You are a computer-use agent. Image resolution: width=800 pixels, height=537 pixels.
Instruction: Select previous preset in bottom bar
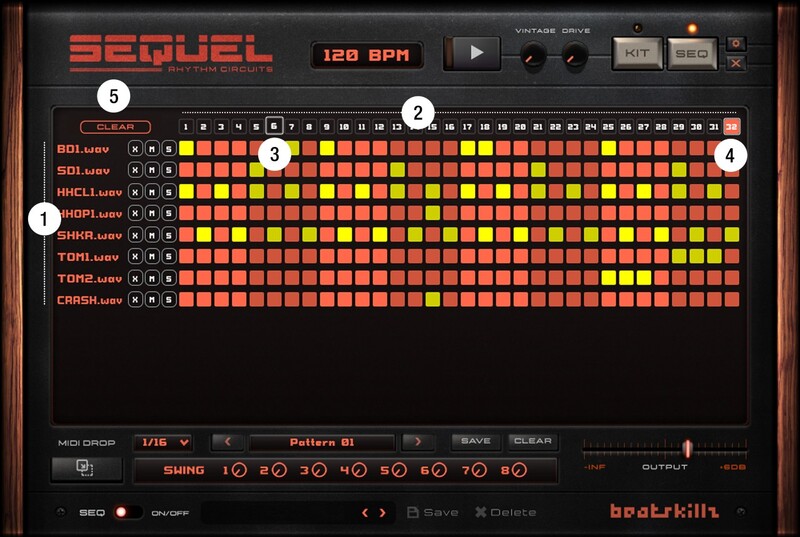pyautogui.click(x=365, y=513)
